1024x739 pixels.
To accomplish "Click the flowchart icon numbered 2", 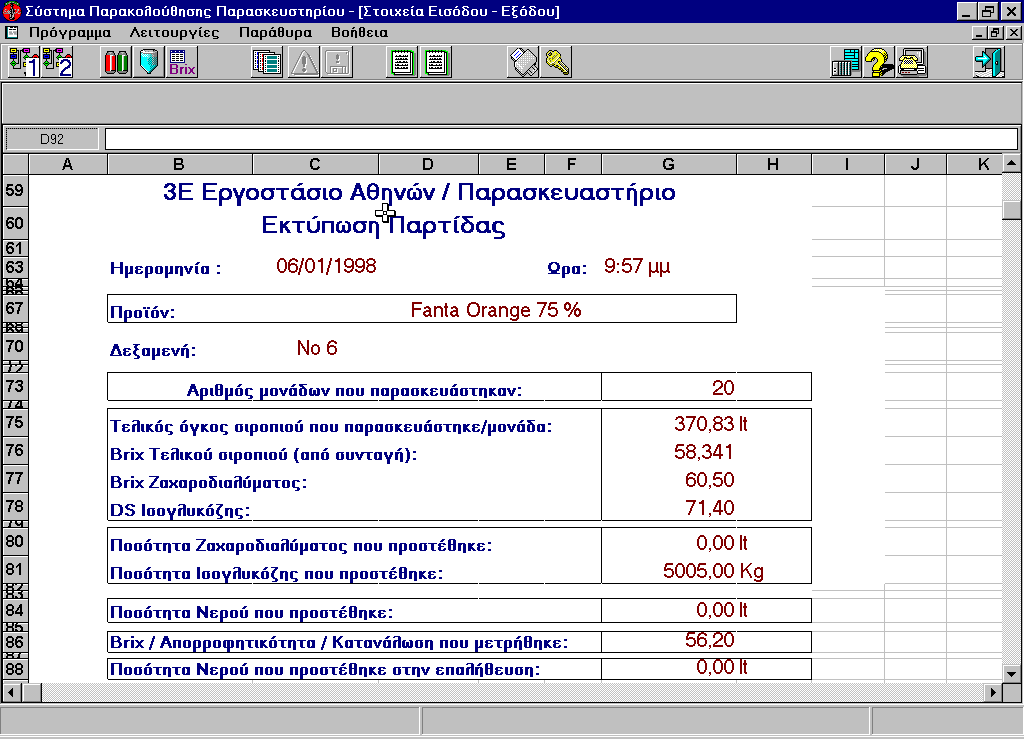I will pyautogui.click(x=56, y=63).
